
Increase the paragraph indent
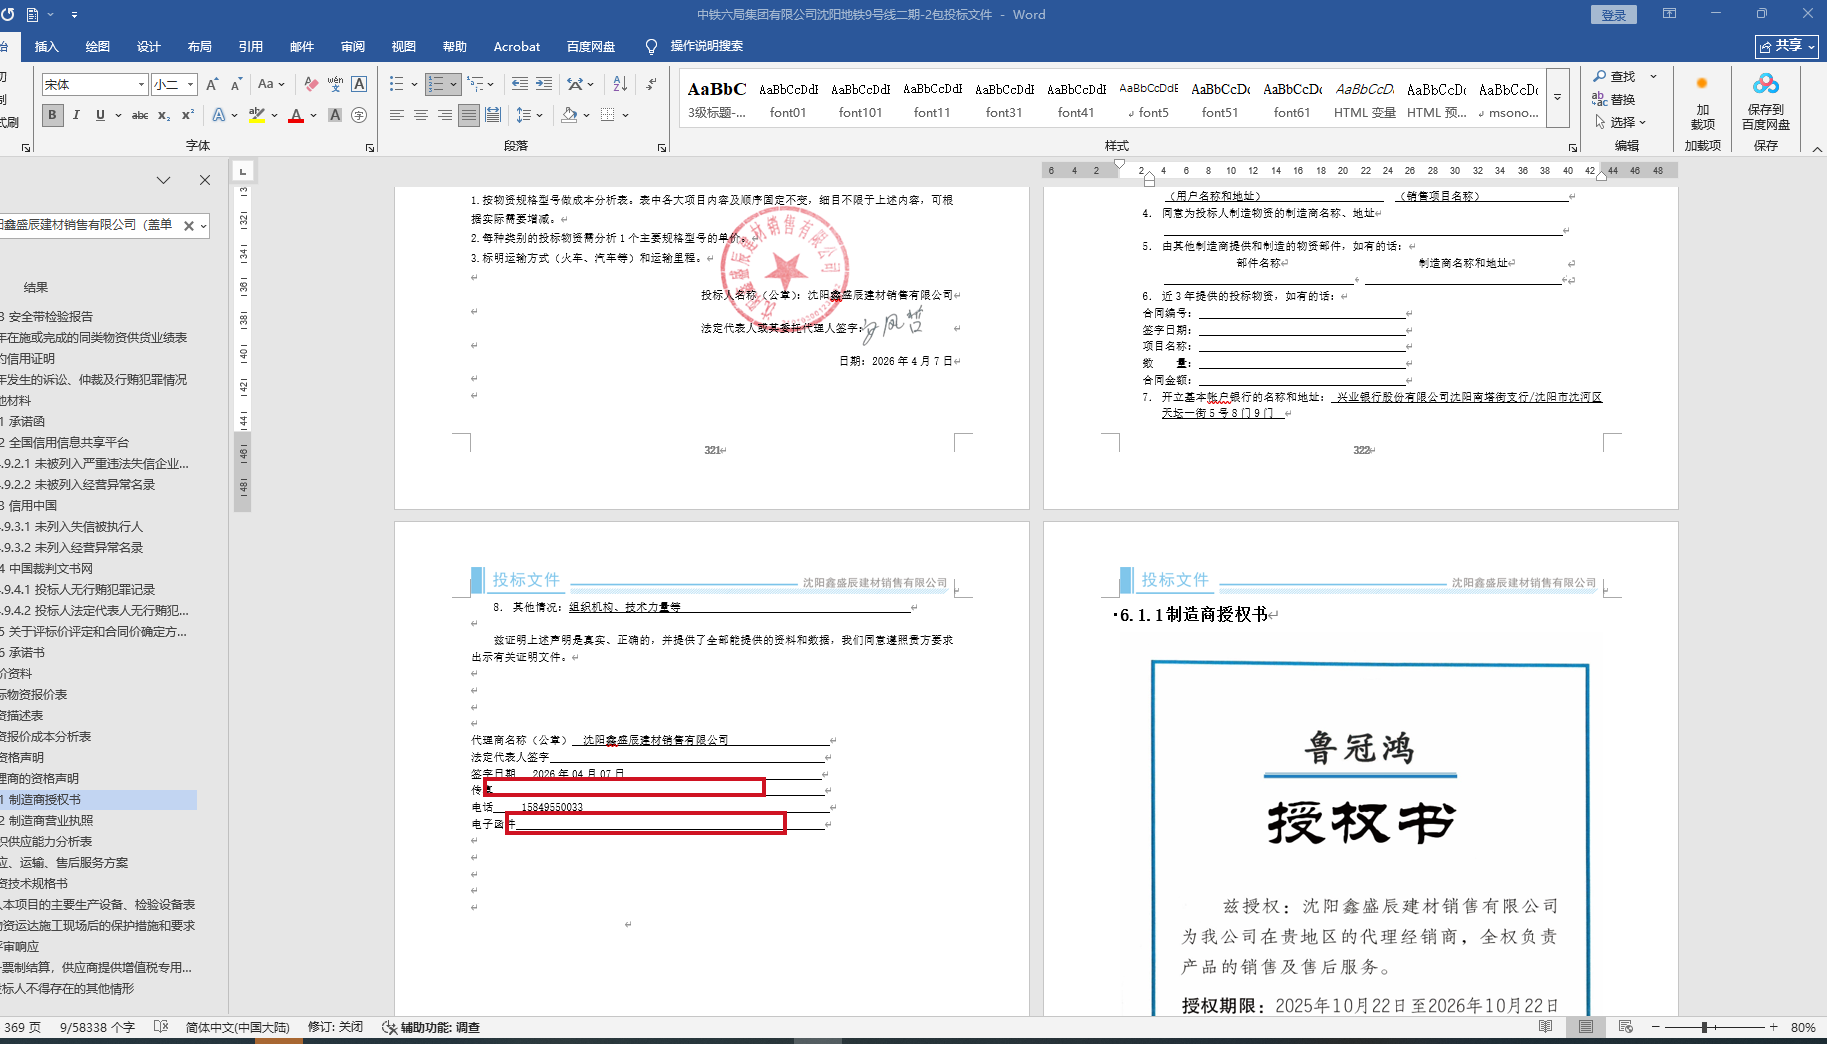pos(543,85)
